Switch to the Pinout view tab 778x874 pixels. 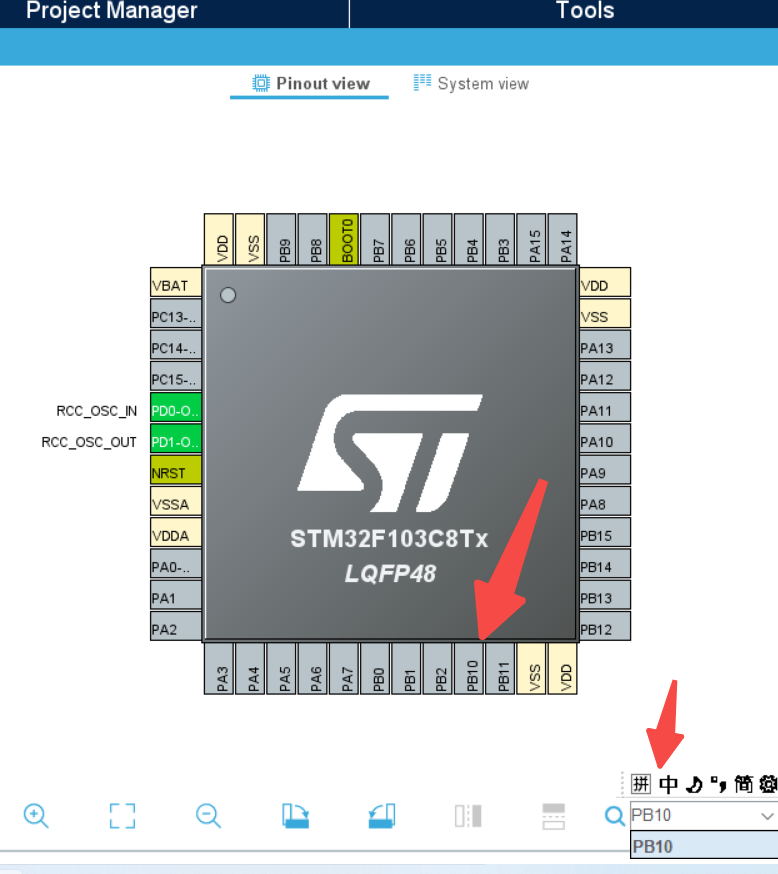[310, 84]
